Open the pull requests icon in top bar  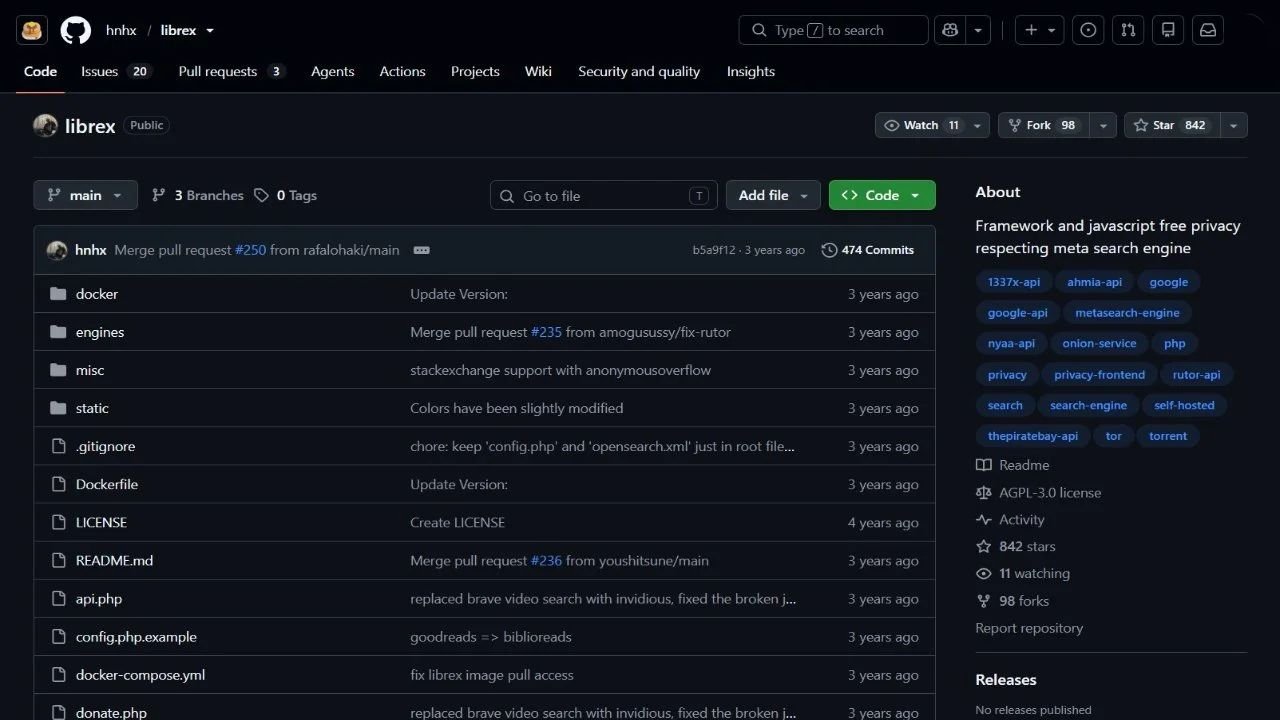point(1128,30)
